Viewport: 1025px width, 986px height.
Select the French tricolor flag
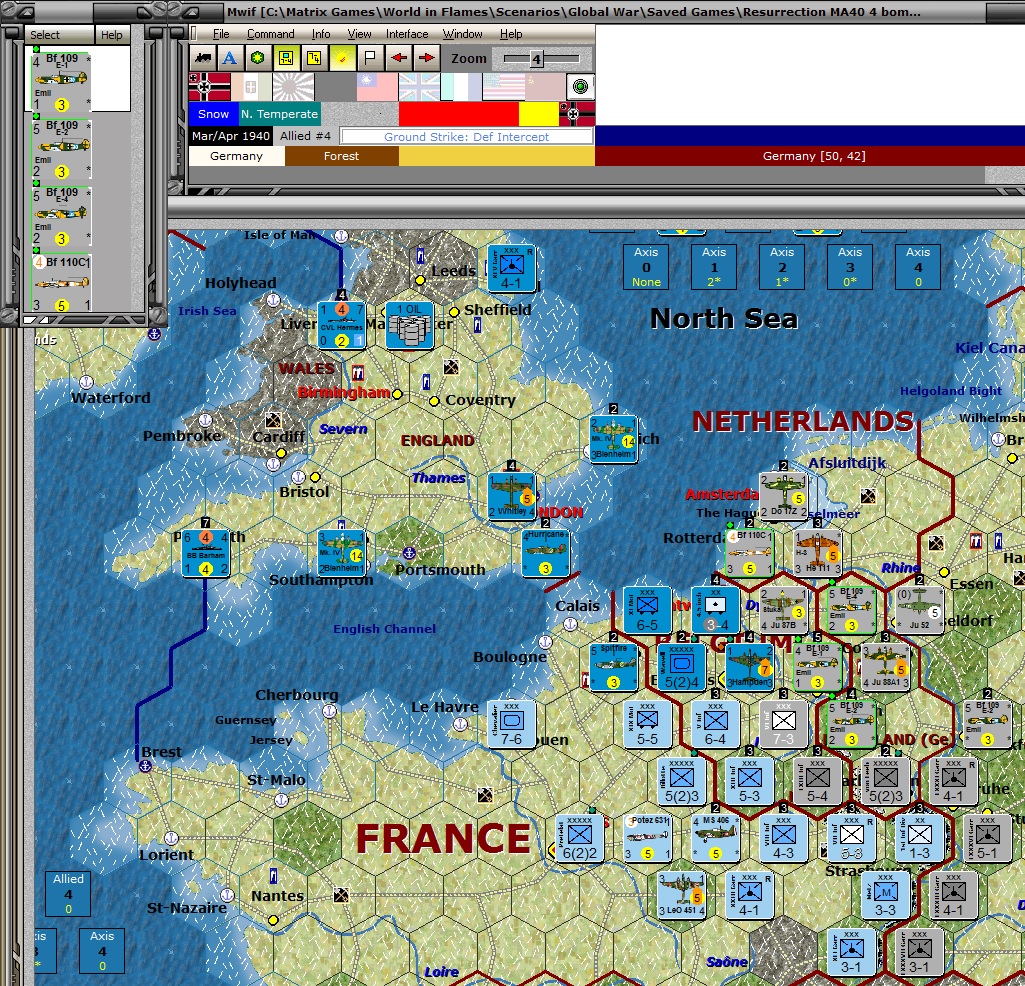coord(461,86)
